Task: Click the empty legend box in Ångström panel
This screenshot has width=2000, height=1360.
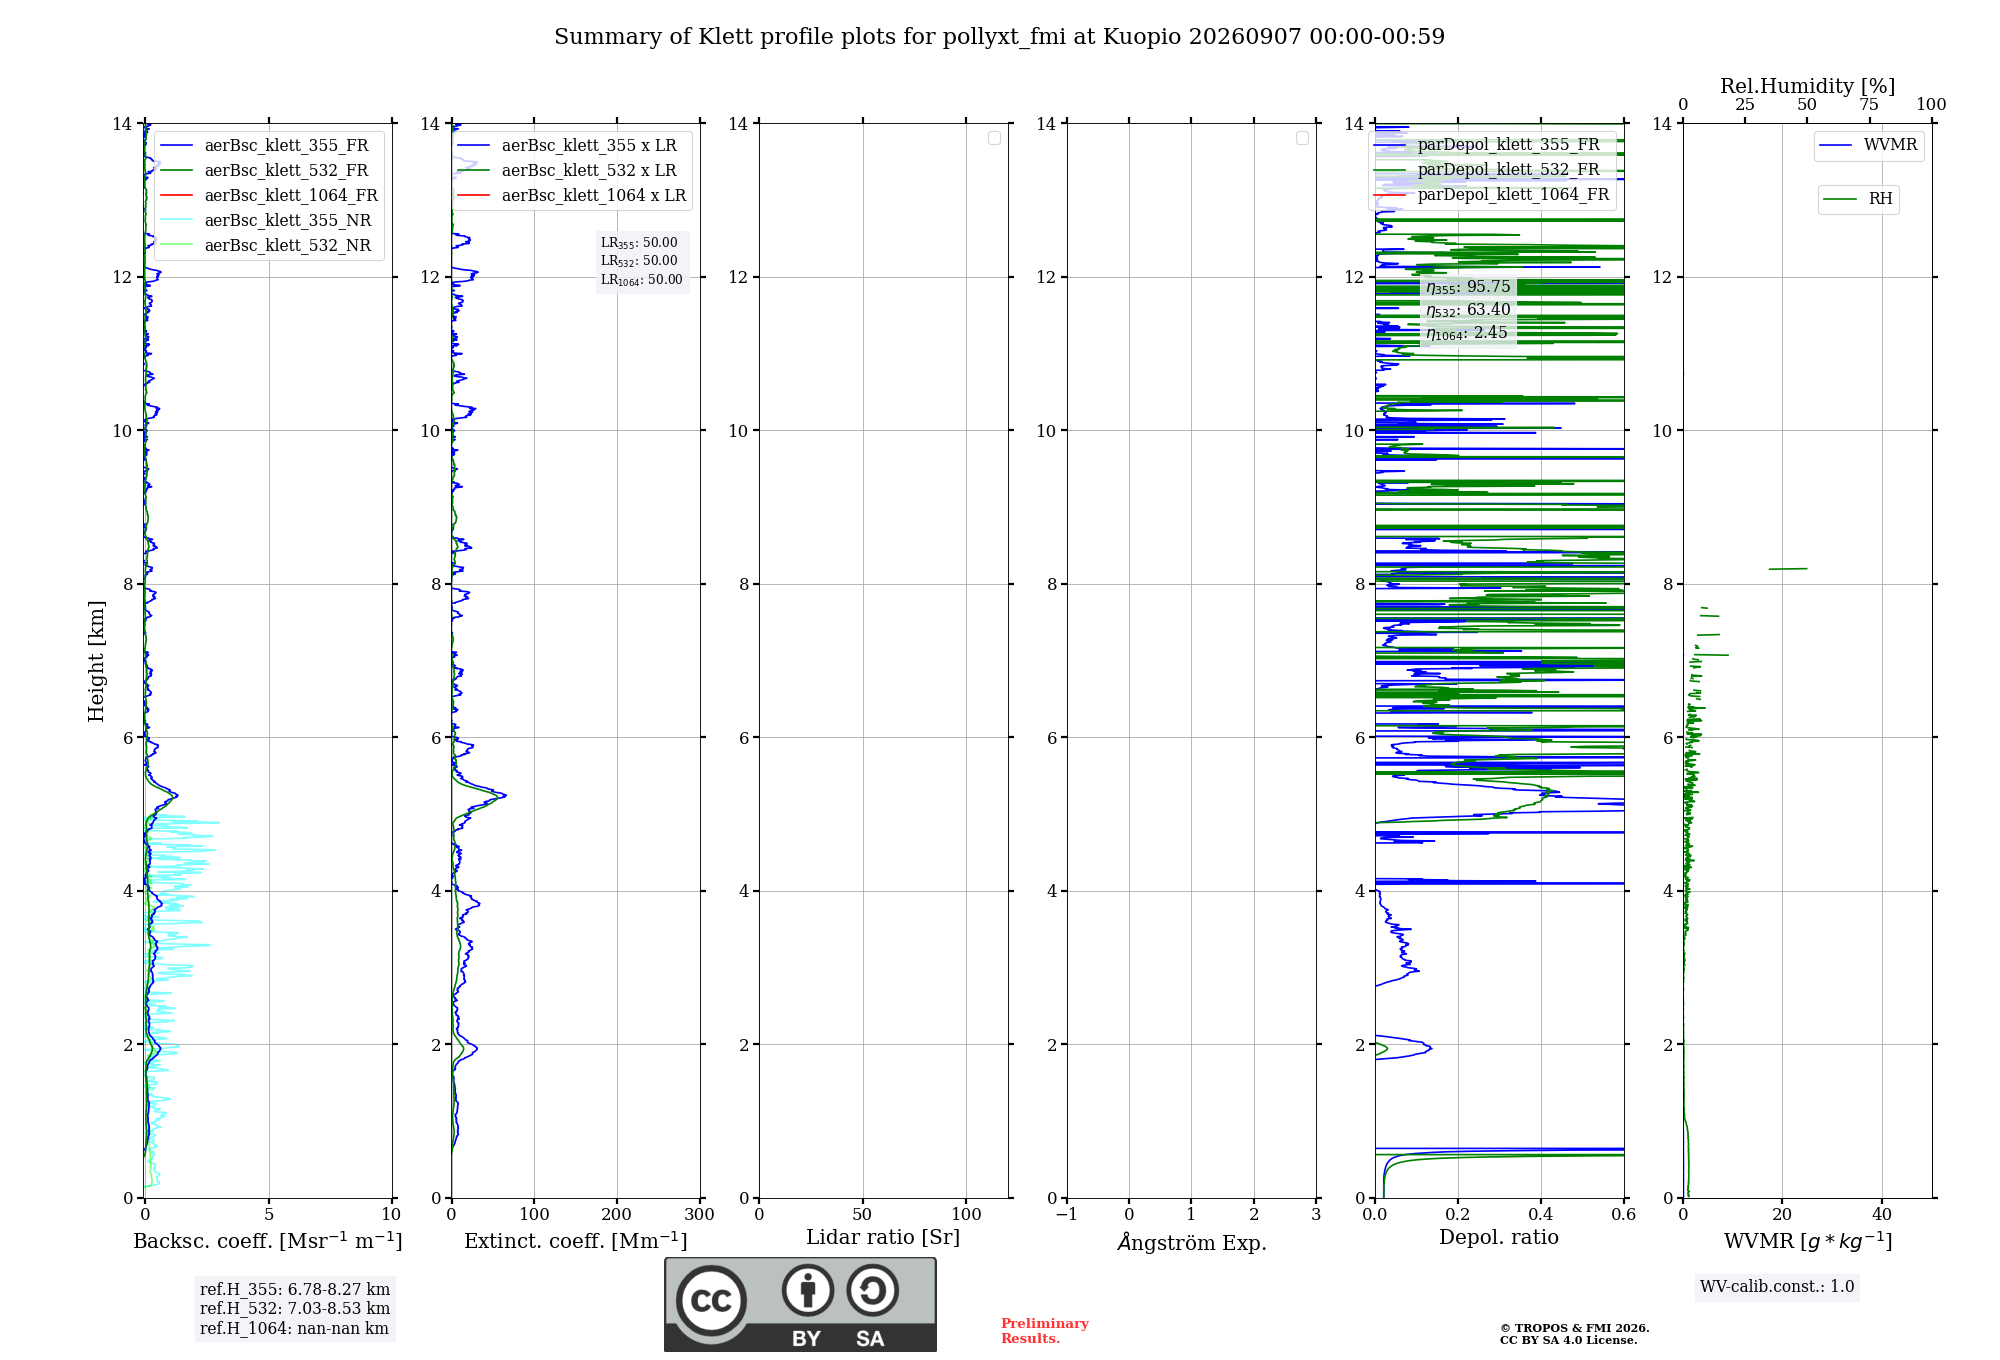Action: point(1302,138)
